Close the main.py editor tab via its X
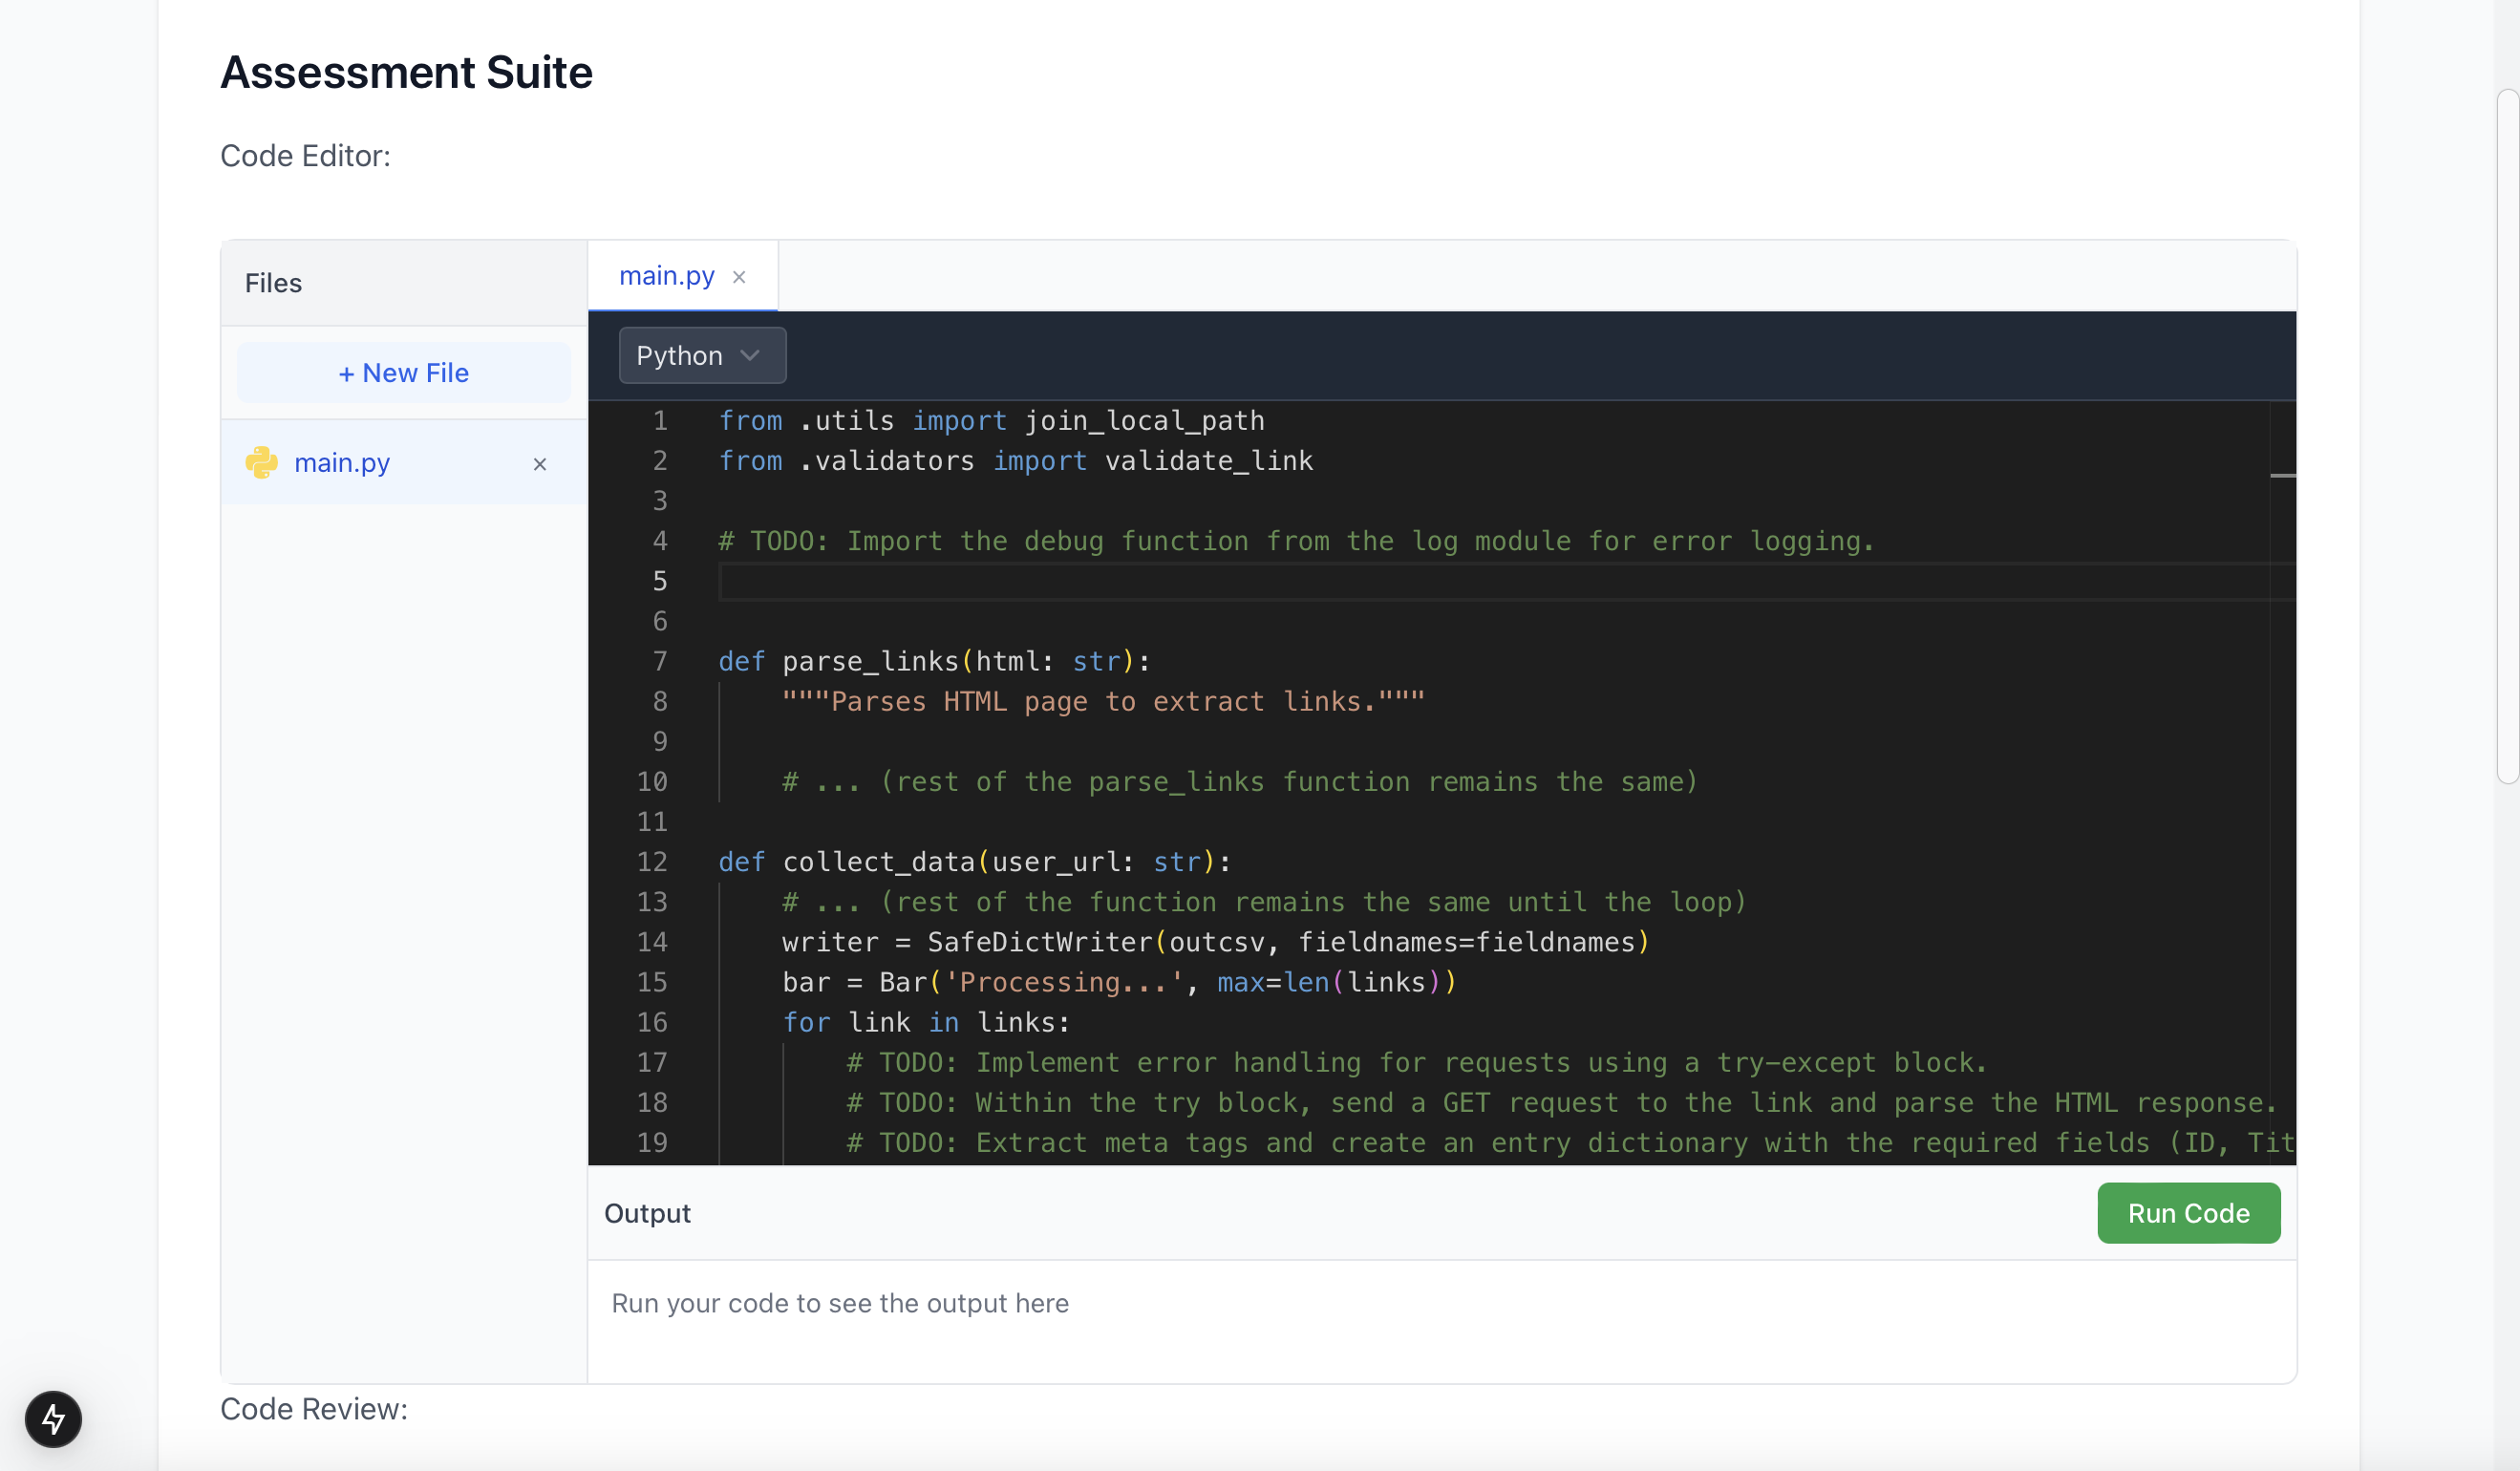This screenshot has width=2520, height=1471. (739, 277)
